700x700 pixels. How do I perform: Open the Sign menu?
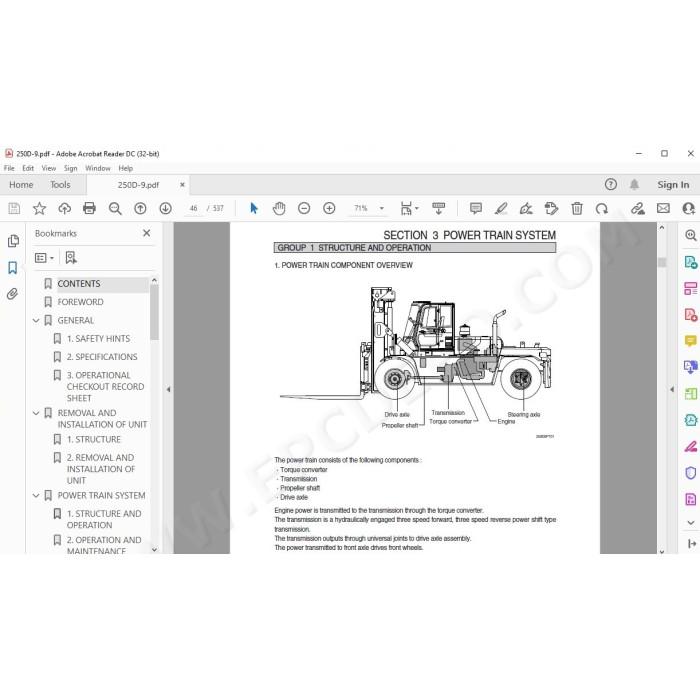coord(71,168)
